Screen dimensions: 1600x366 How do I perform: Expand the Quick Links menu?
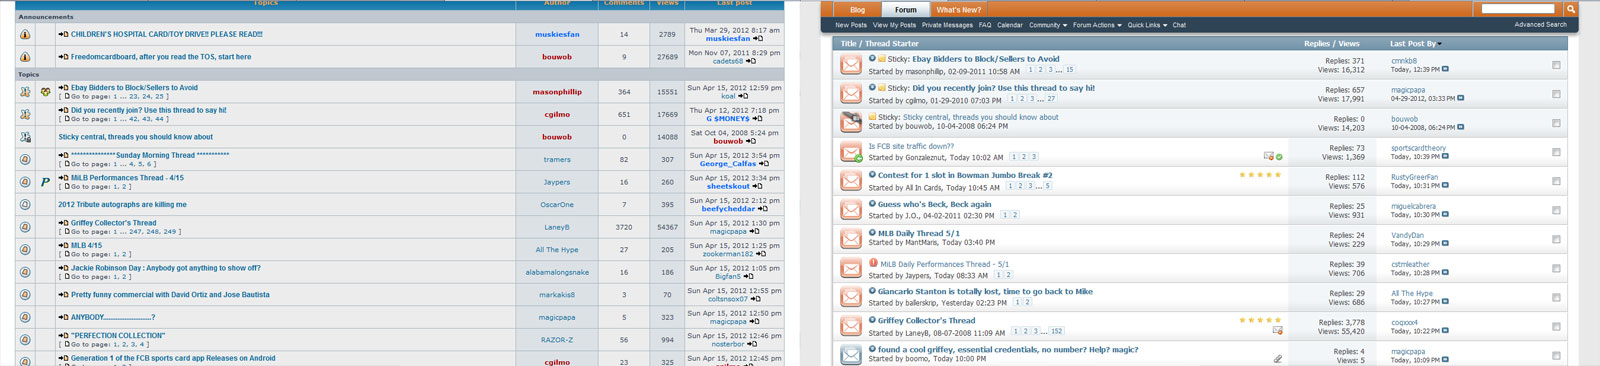point(1147,25)
